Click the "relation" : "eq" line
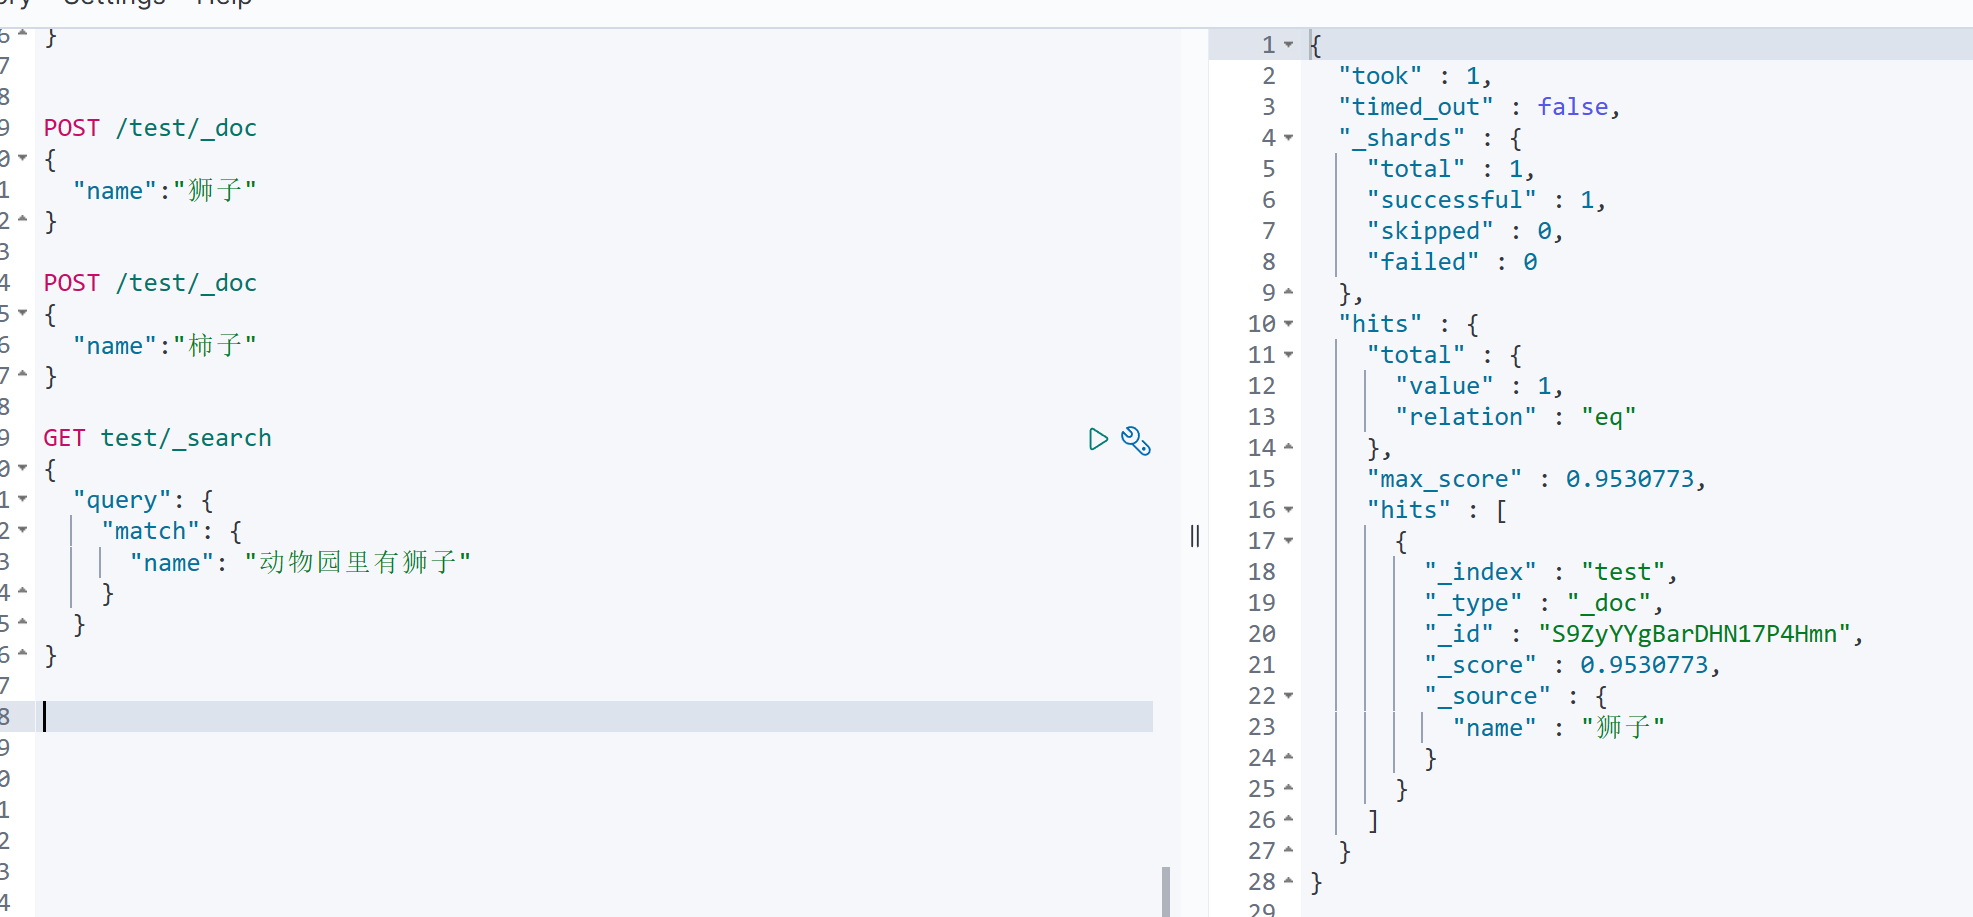This screenshot has width=1973, height=917. (x=1516, y=417)
